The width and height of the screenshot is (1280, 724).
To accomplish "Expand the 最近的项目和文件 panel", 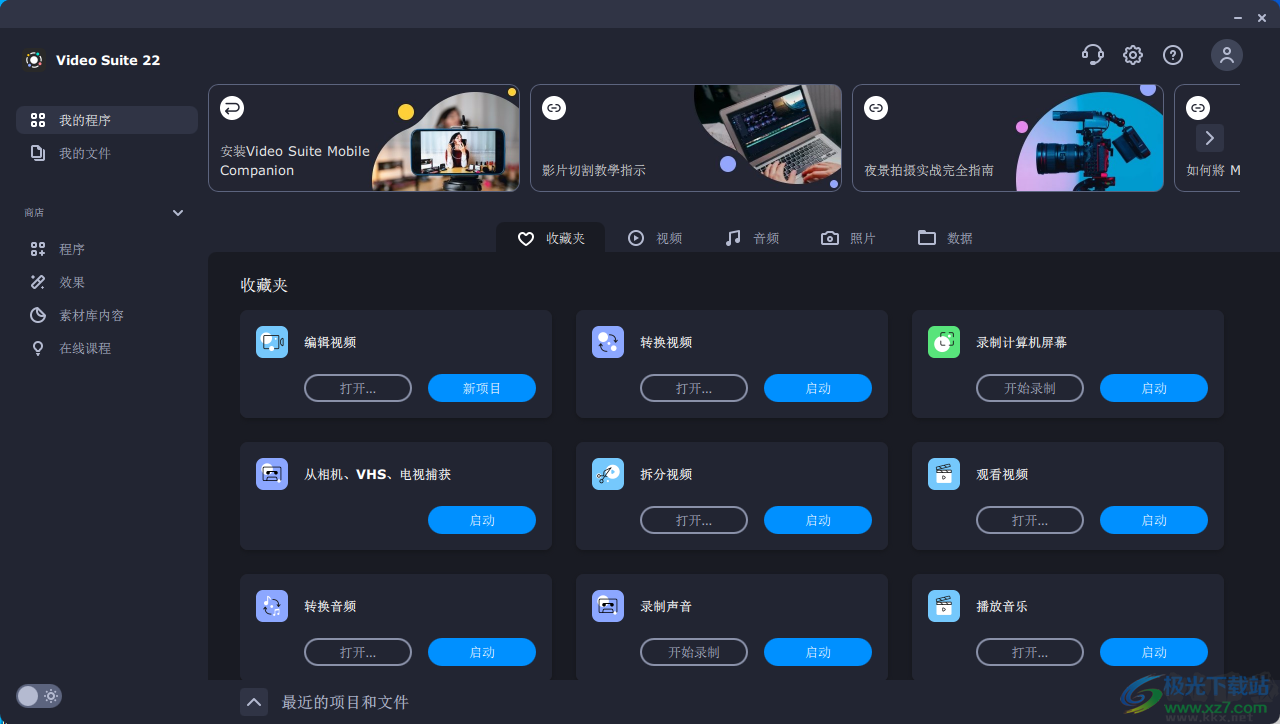I will pos(254,702).
